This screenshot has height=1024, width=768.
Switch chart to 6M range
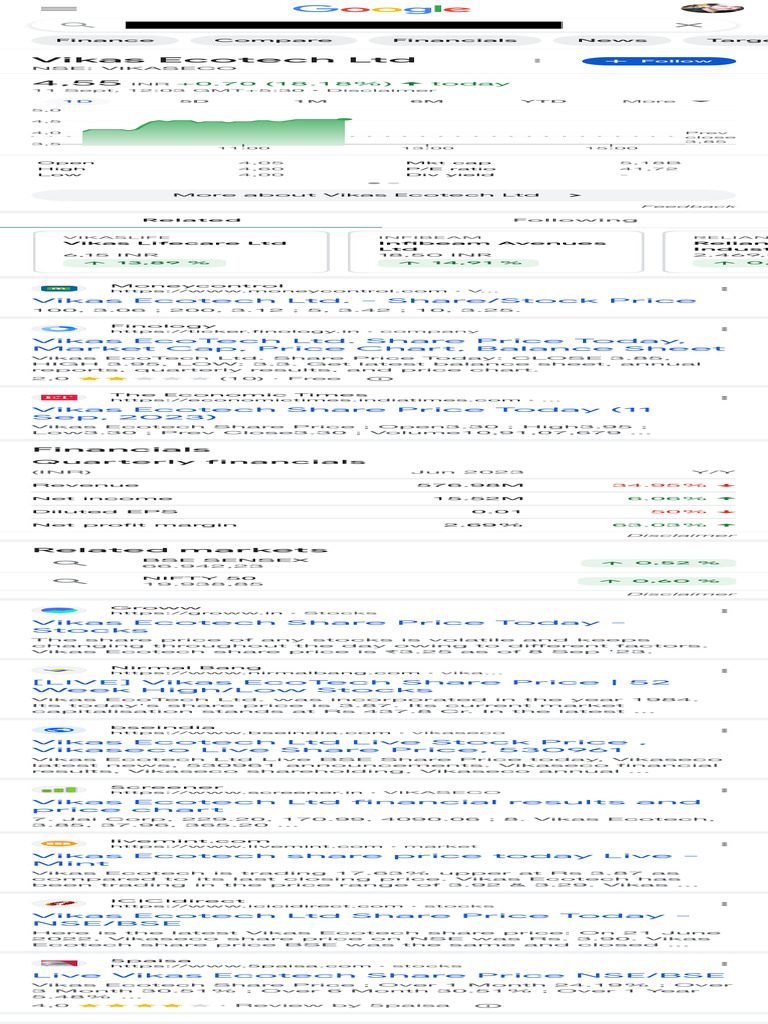click(x=426, y=101)
